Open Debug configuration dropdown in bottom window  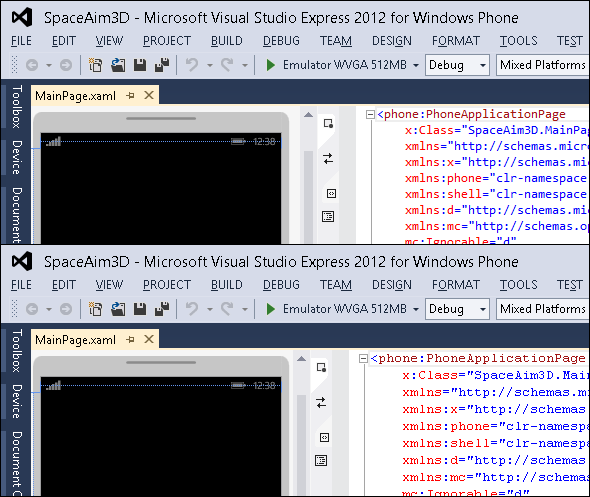click(x=457, y=309)
